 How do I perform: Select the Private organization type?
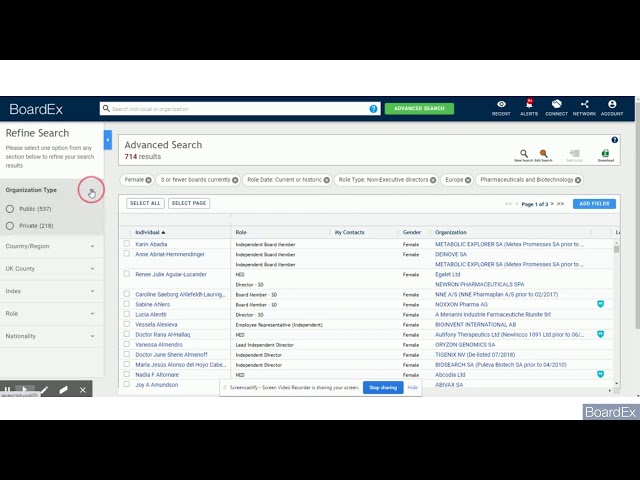(10, 226)
